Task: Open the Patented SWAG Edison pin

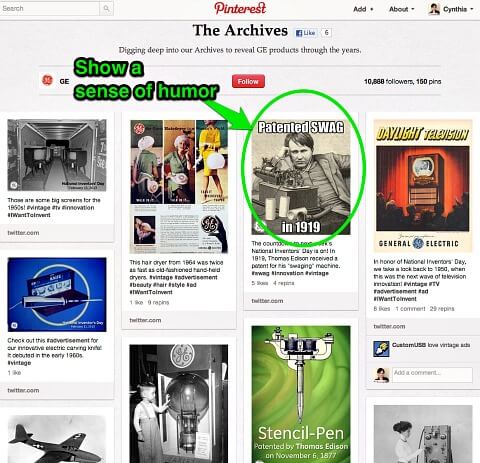Action: 301,177
